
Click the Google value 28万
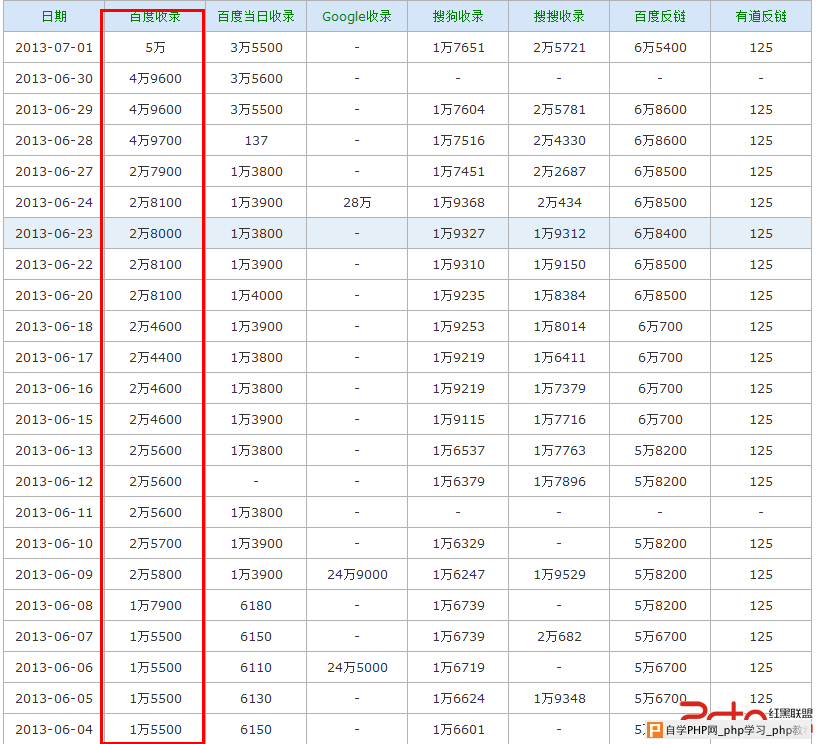coord(357,202)
